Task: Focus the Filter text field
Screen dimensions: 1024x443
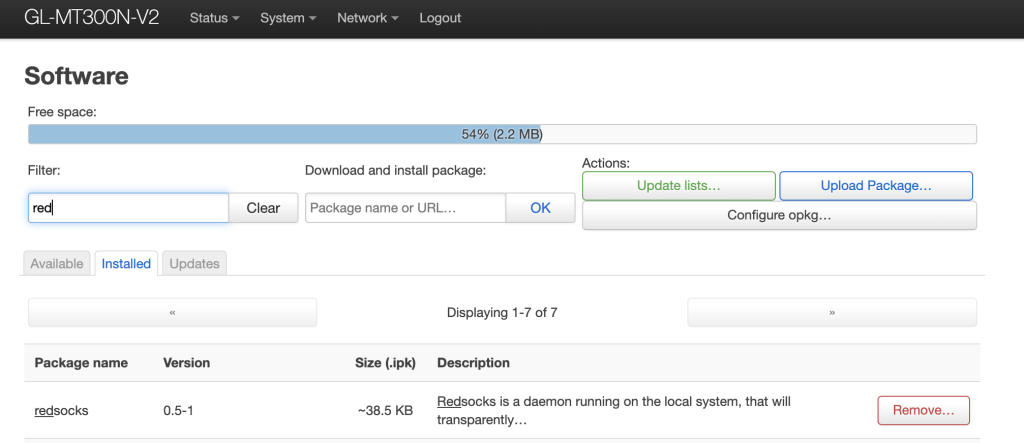Action: point(128,208)
